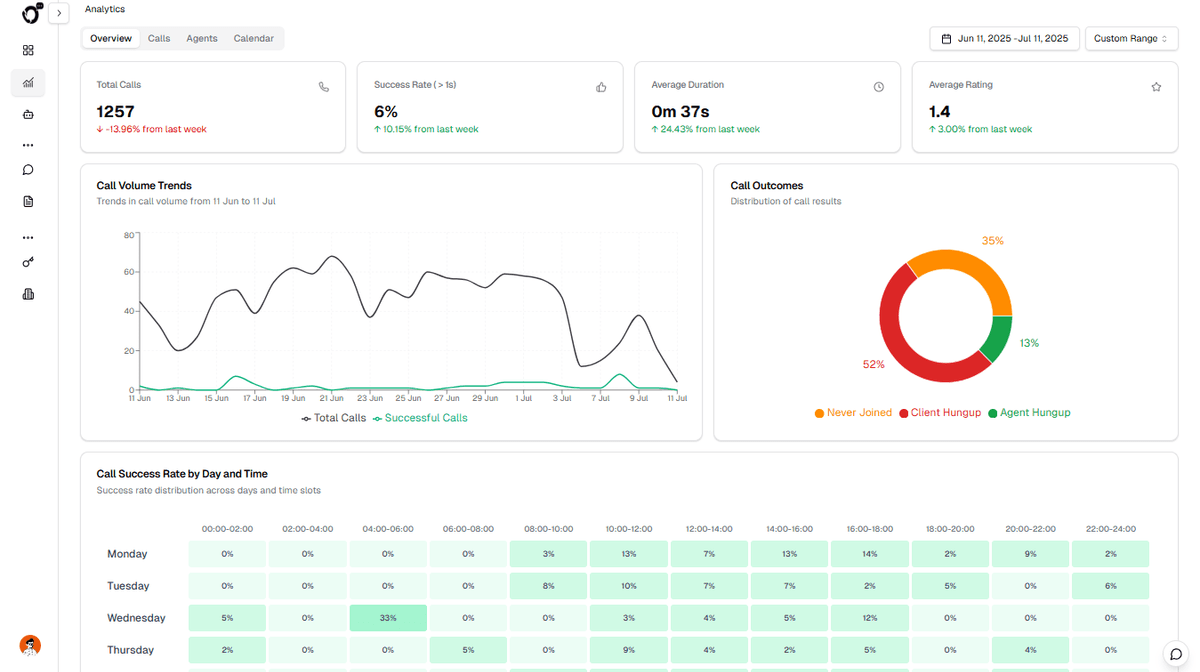Open the bot agents icon in sidebar
Viewport: 1200px width, 672px height.
point(28,113)
